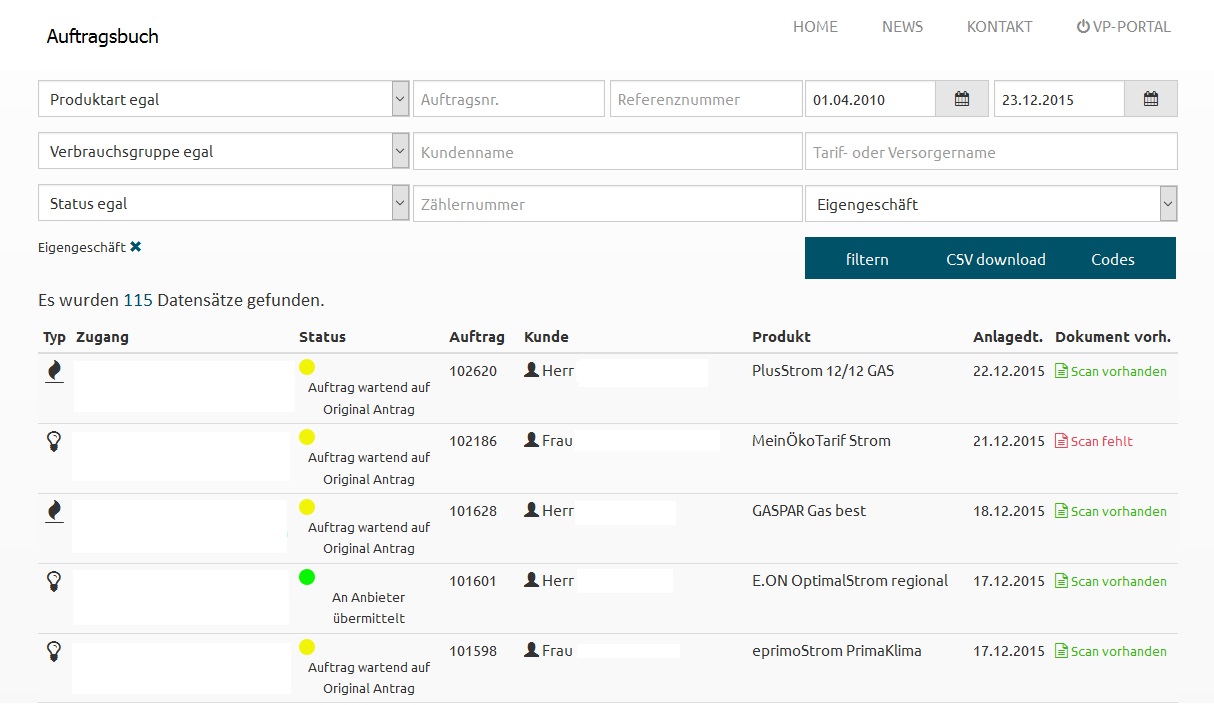The image size is (1214, 705).
Task: Click the person icon next to customer of order 102620
Action: click(531, 370)
